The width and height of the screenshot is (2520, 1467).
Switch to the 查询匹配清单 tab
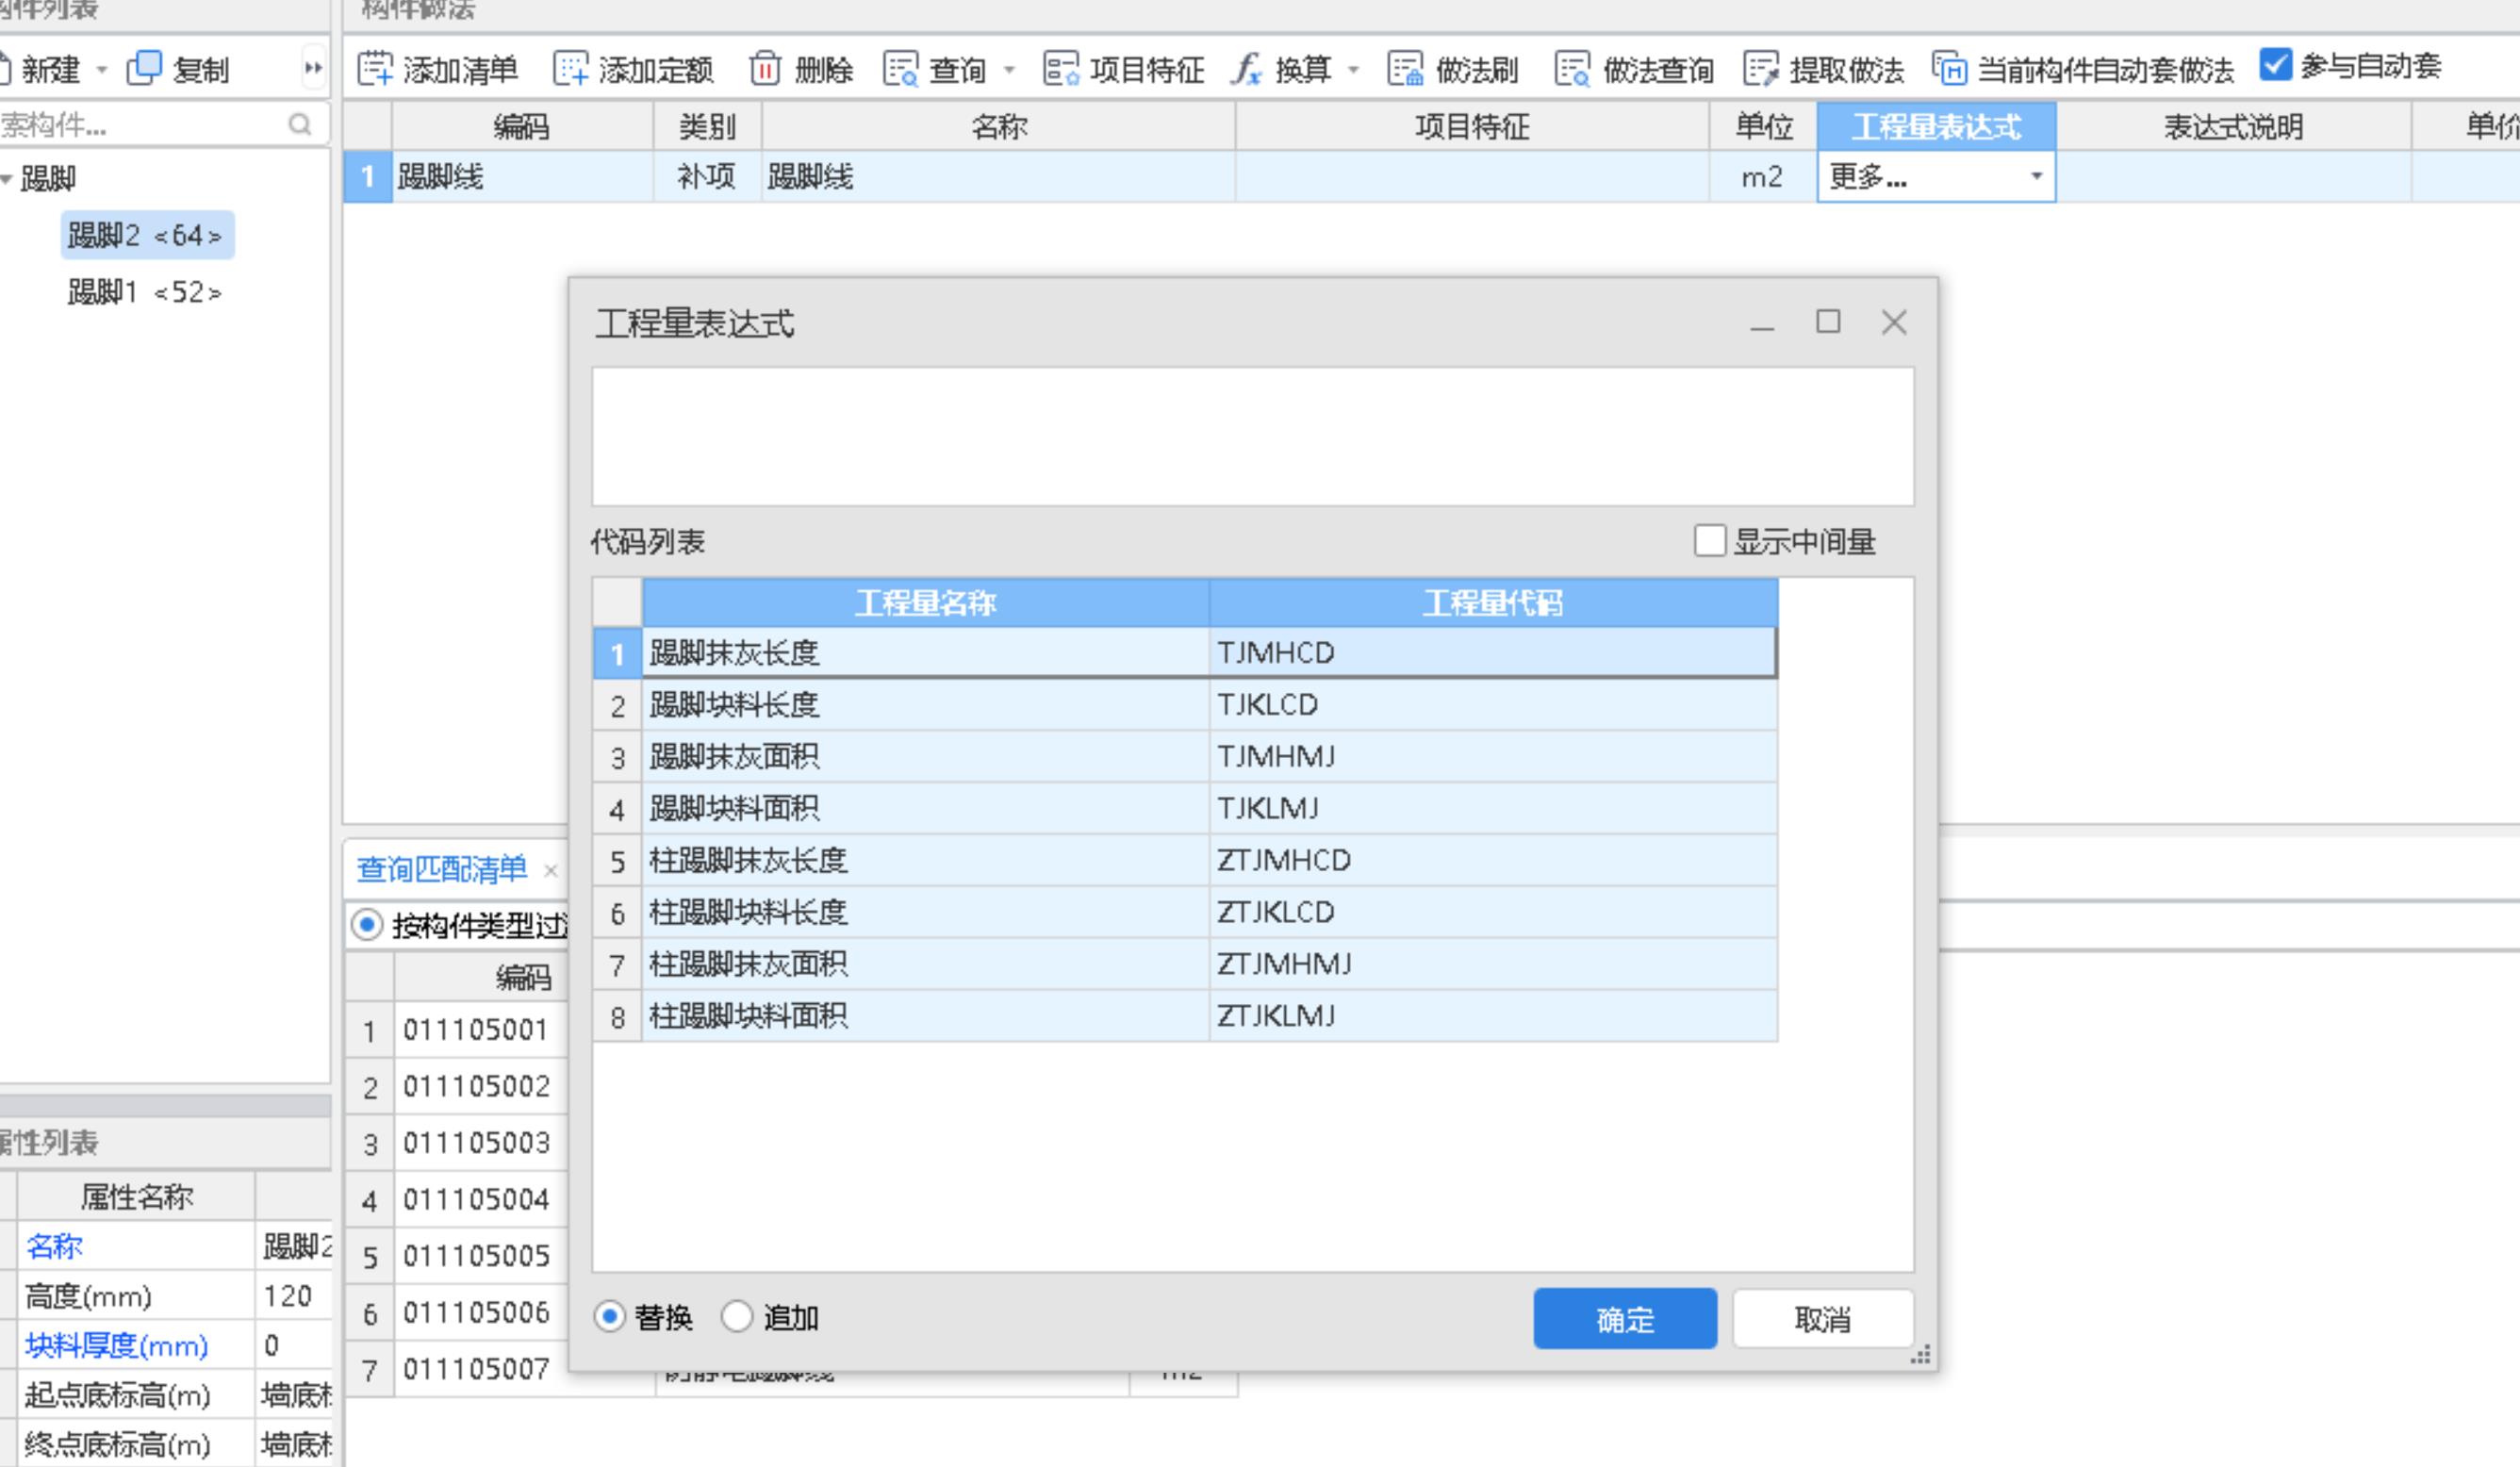point(441,870)
